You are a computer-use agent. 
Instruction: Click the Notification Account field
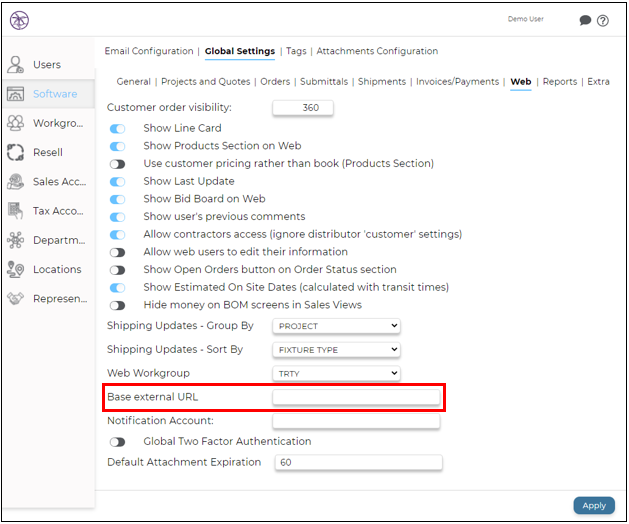(356, 421)
